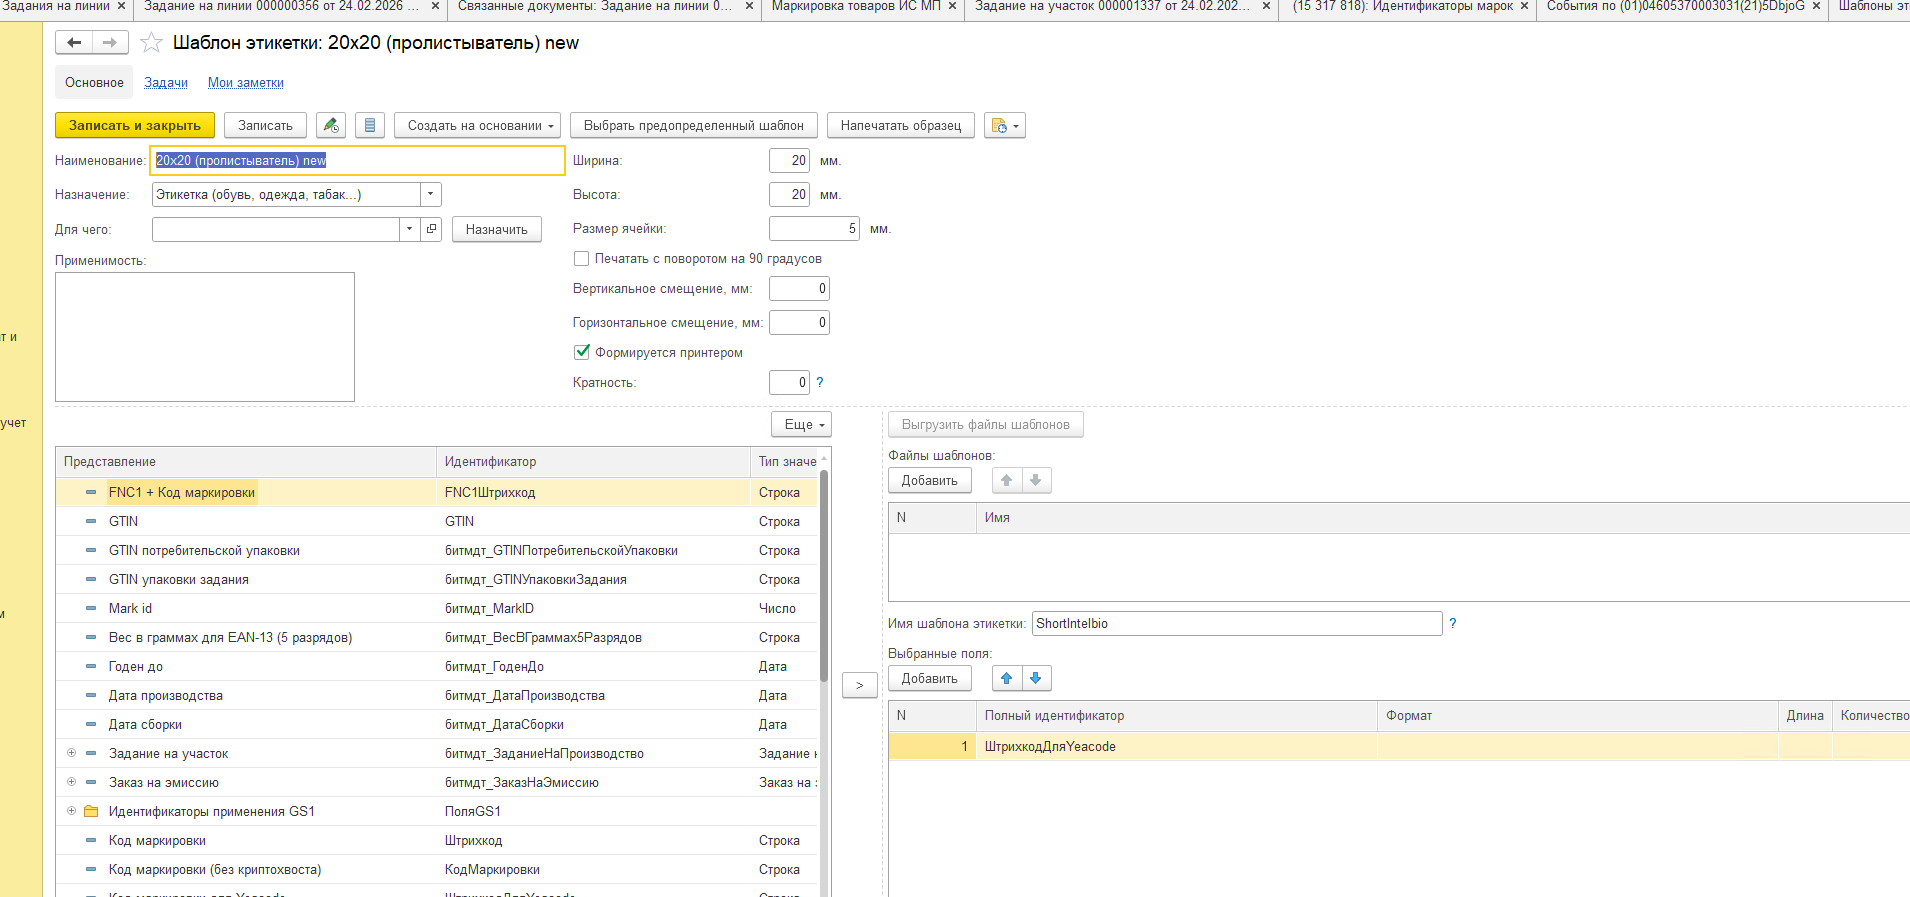The image size is (1910, 897).
Task: Click the document list toolbar icon
Action: (x=370, y=125)
